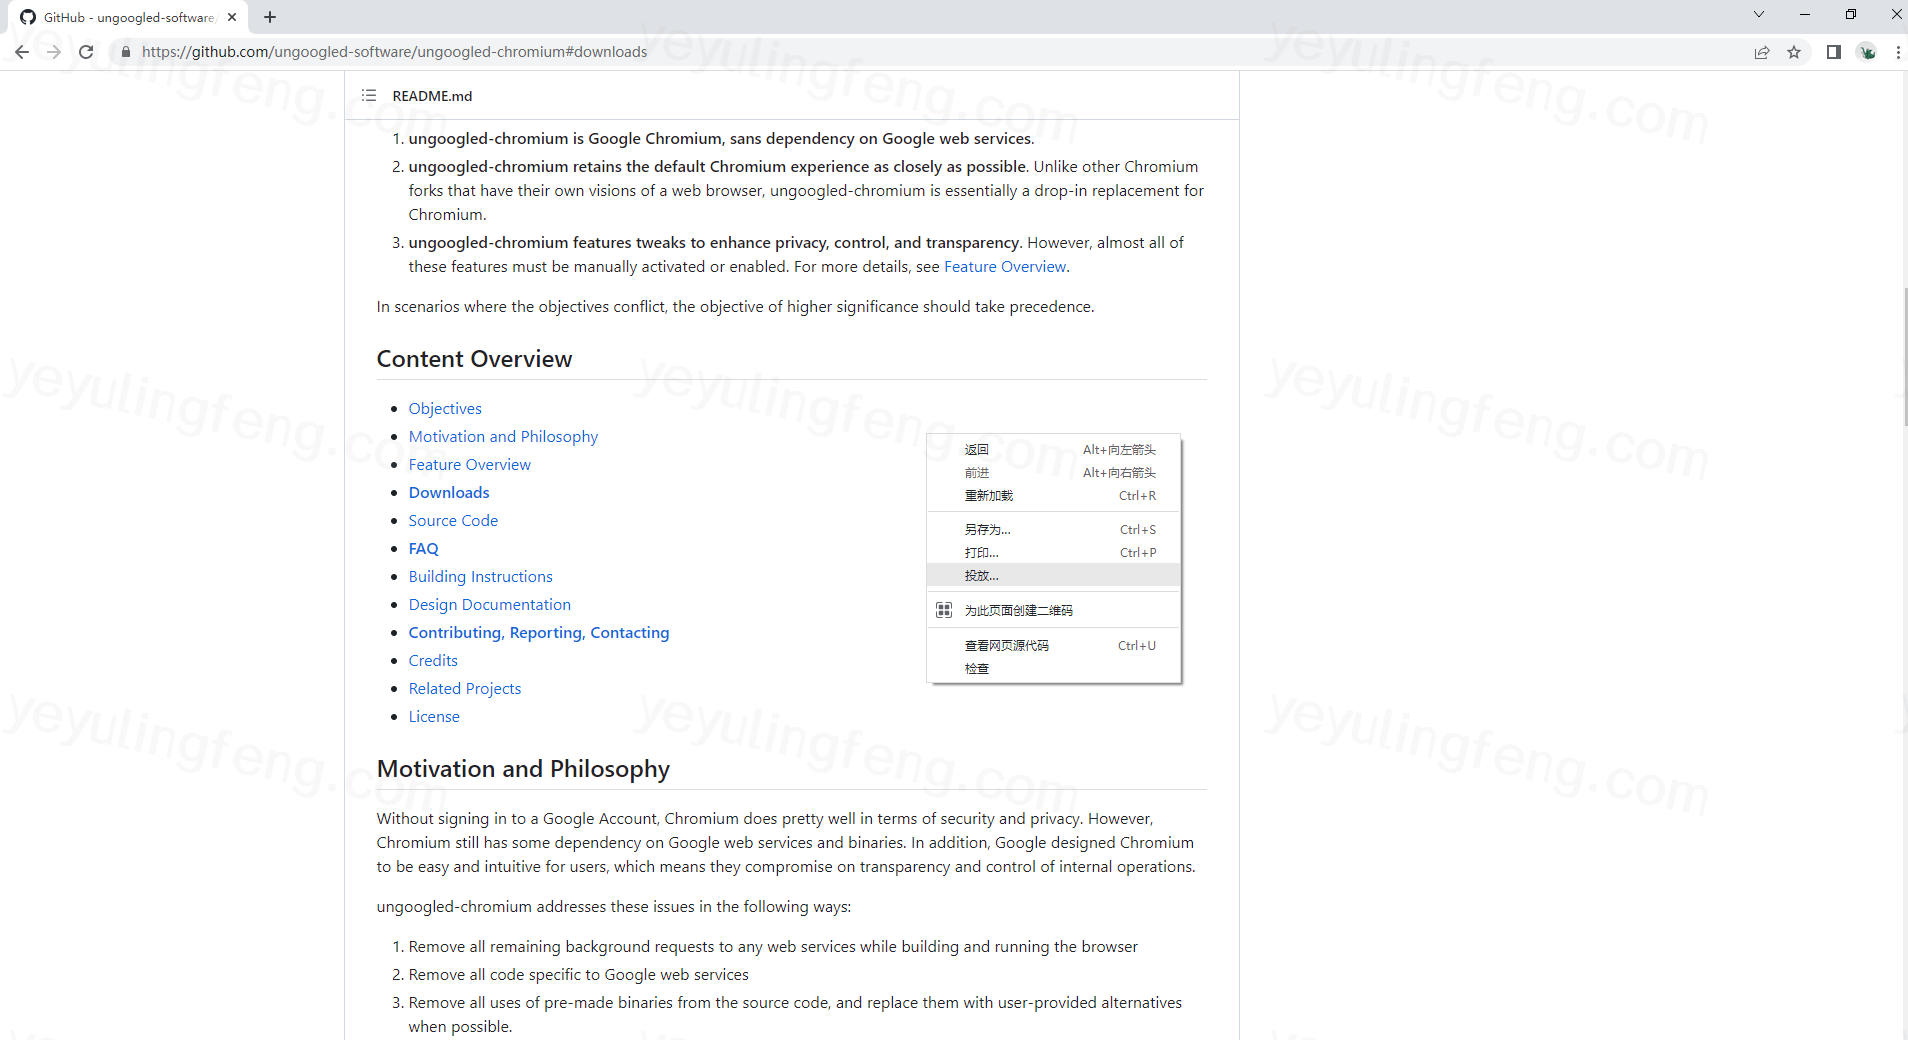Choose 返回 in the context menu

pyautogui.click(x=1054, y=450)
